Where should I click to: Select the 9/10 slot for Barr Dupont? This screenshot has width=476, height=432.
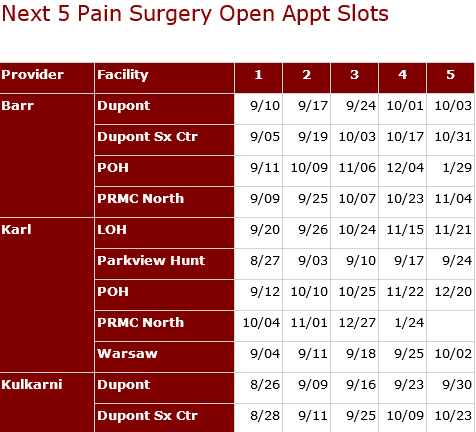pos(259,109)
